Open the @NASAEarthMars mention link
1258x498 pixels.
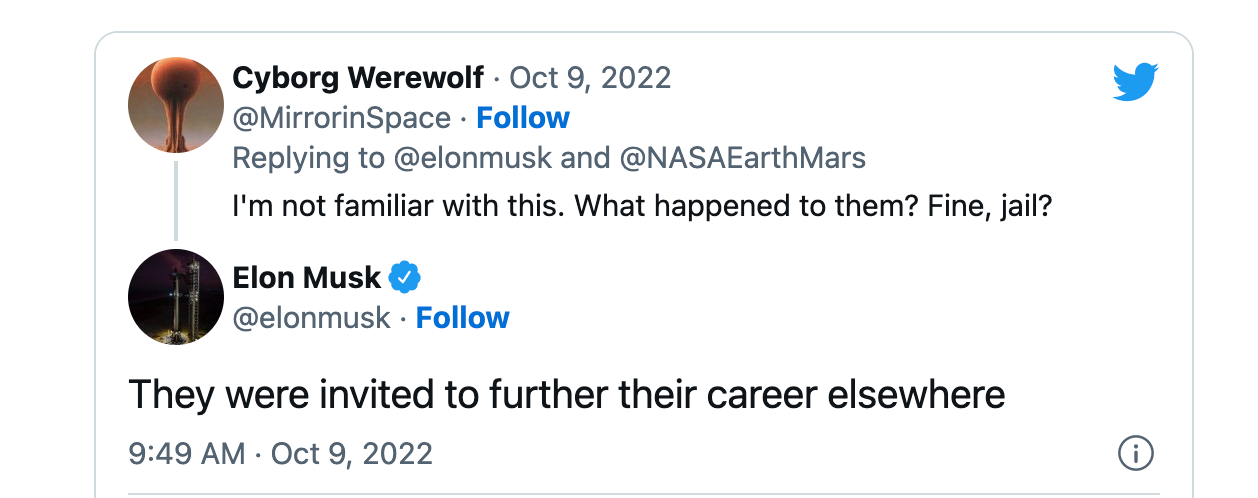pos(745,158)
